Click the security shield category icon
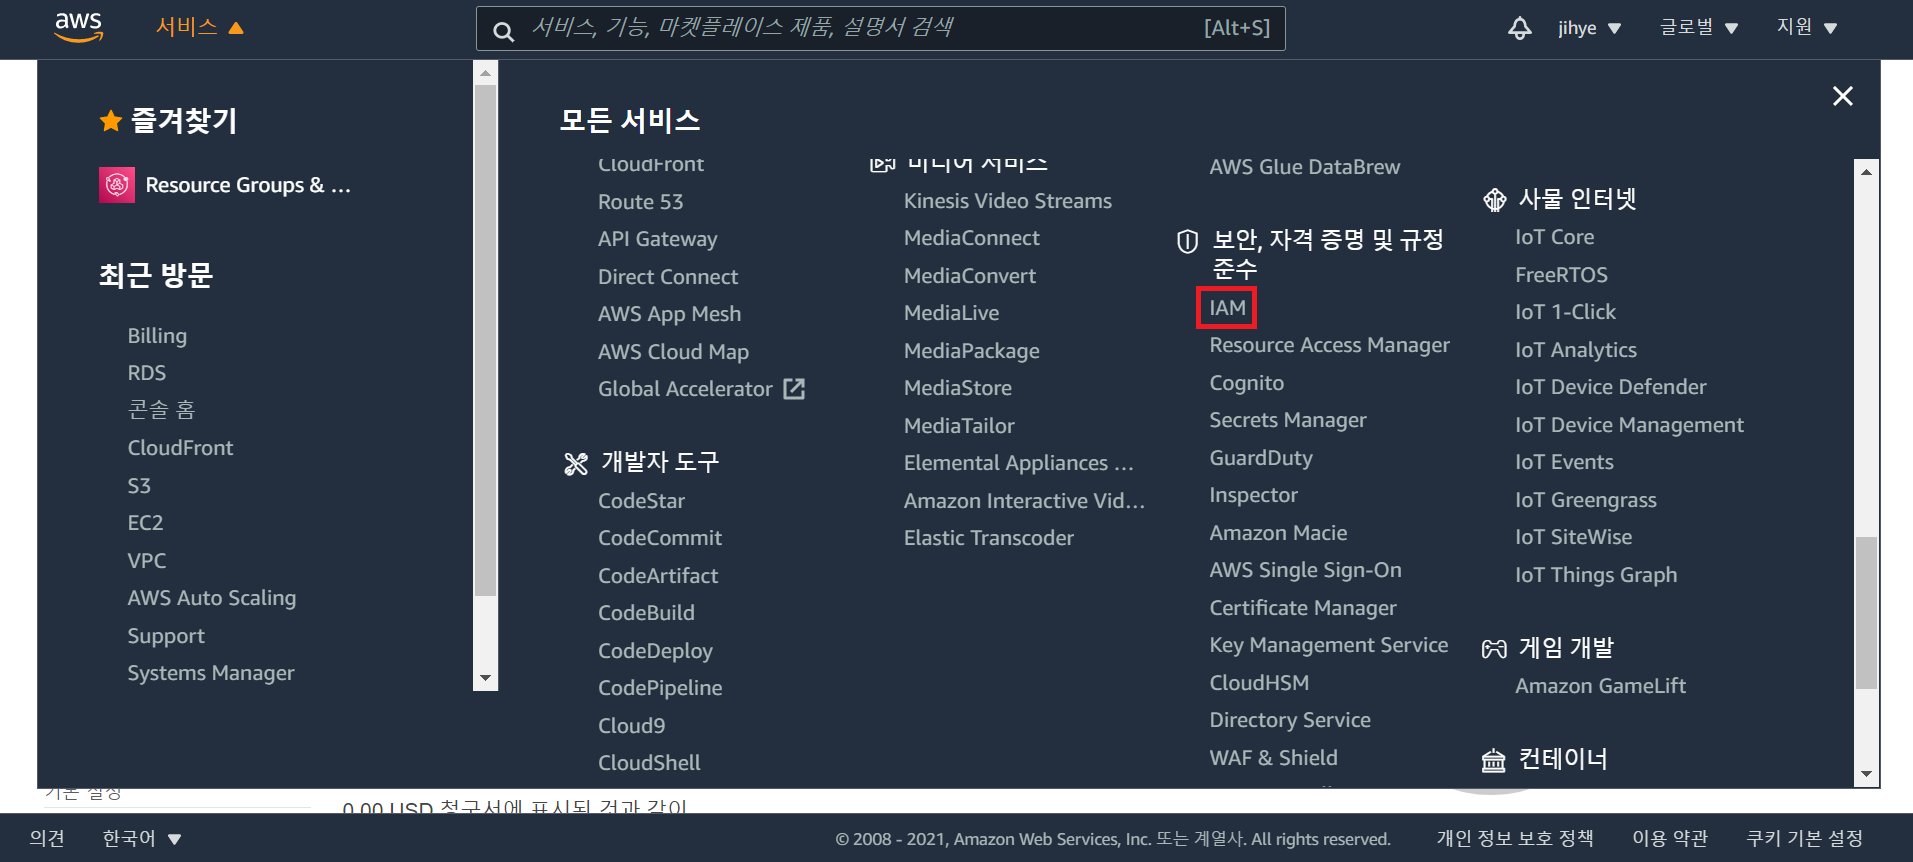1913x862 pixels. coord(1187,241)
